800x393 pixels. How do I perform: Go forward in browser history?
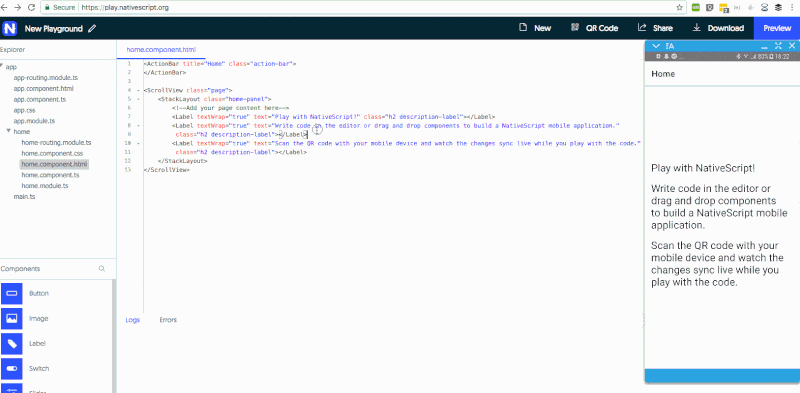[x=18, y=8]
